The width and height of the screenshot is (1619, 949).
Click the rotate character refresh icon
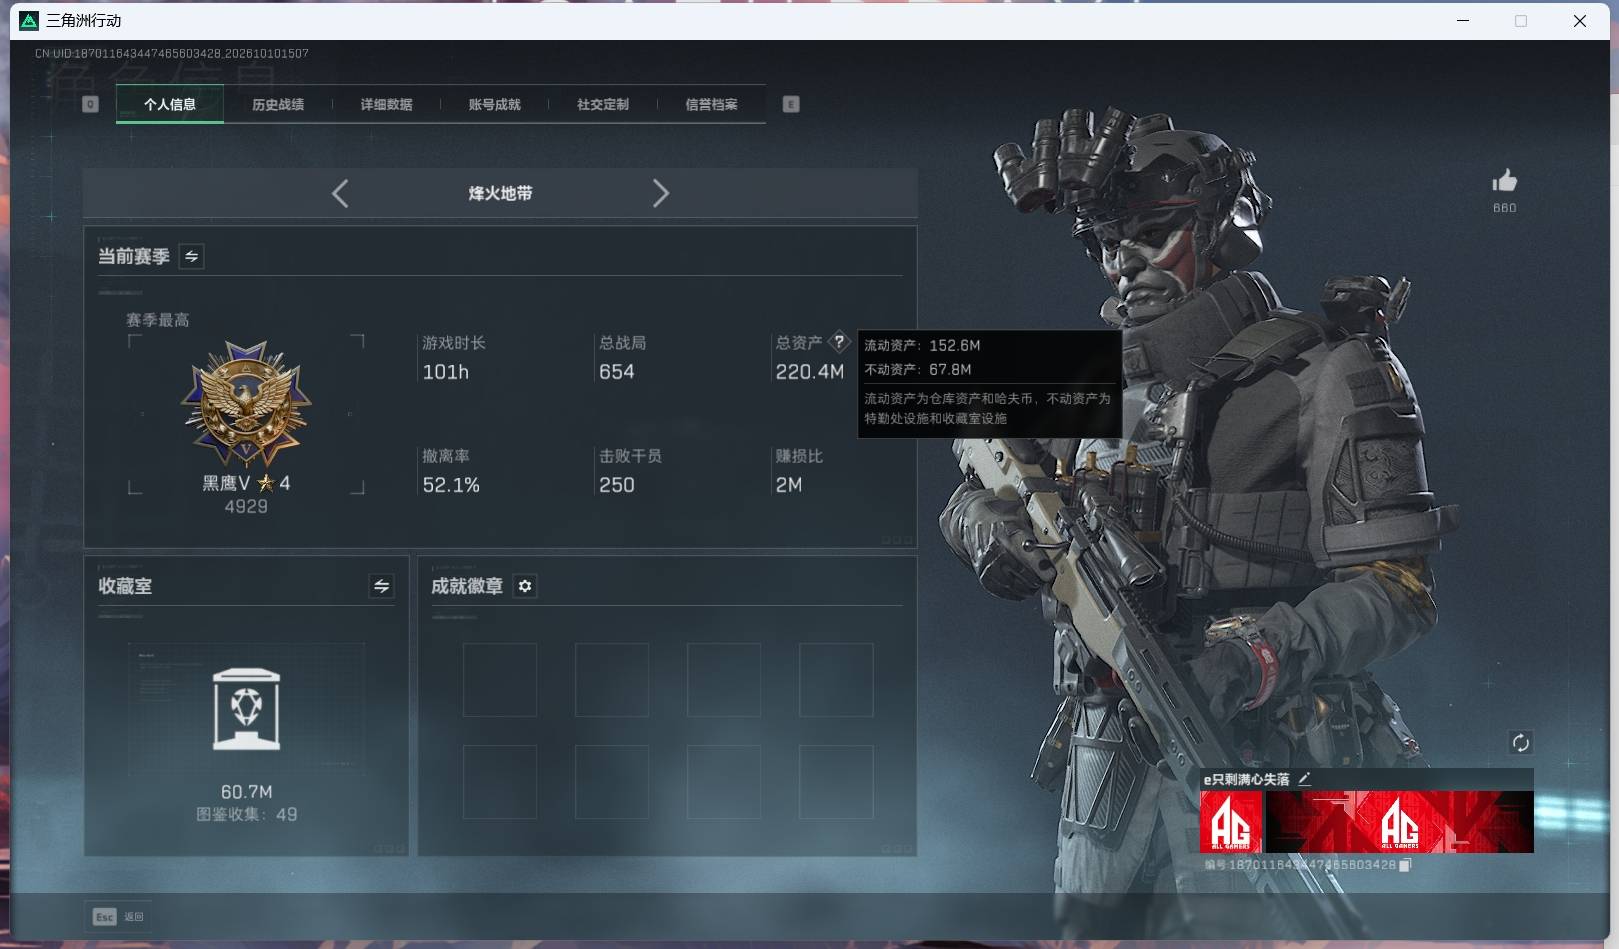pyautogui.click(x=1520, y=742)
